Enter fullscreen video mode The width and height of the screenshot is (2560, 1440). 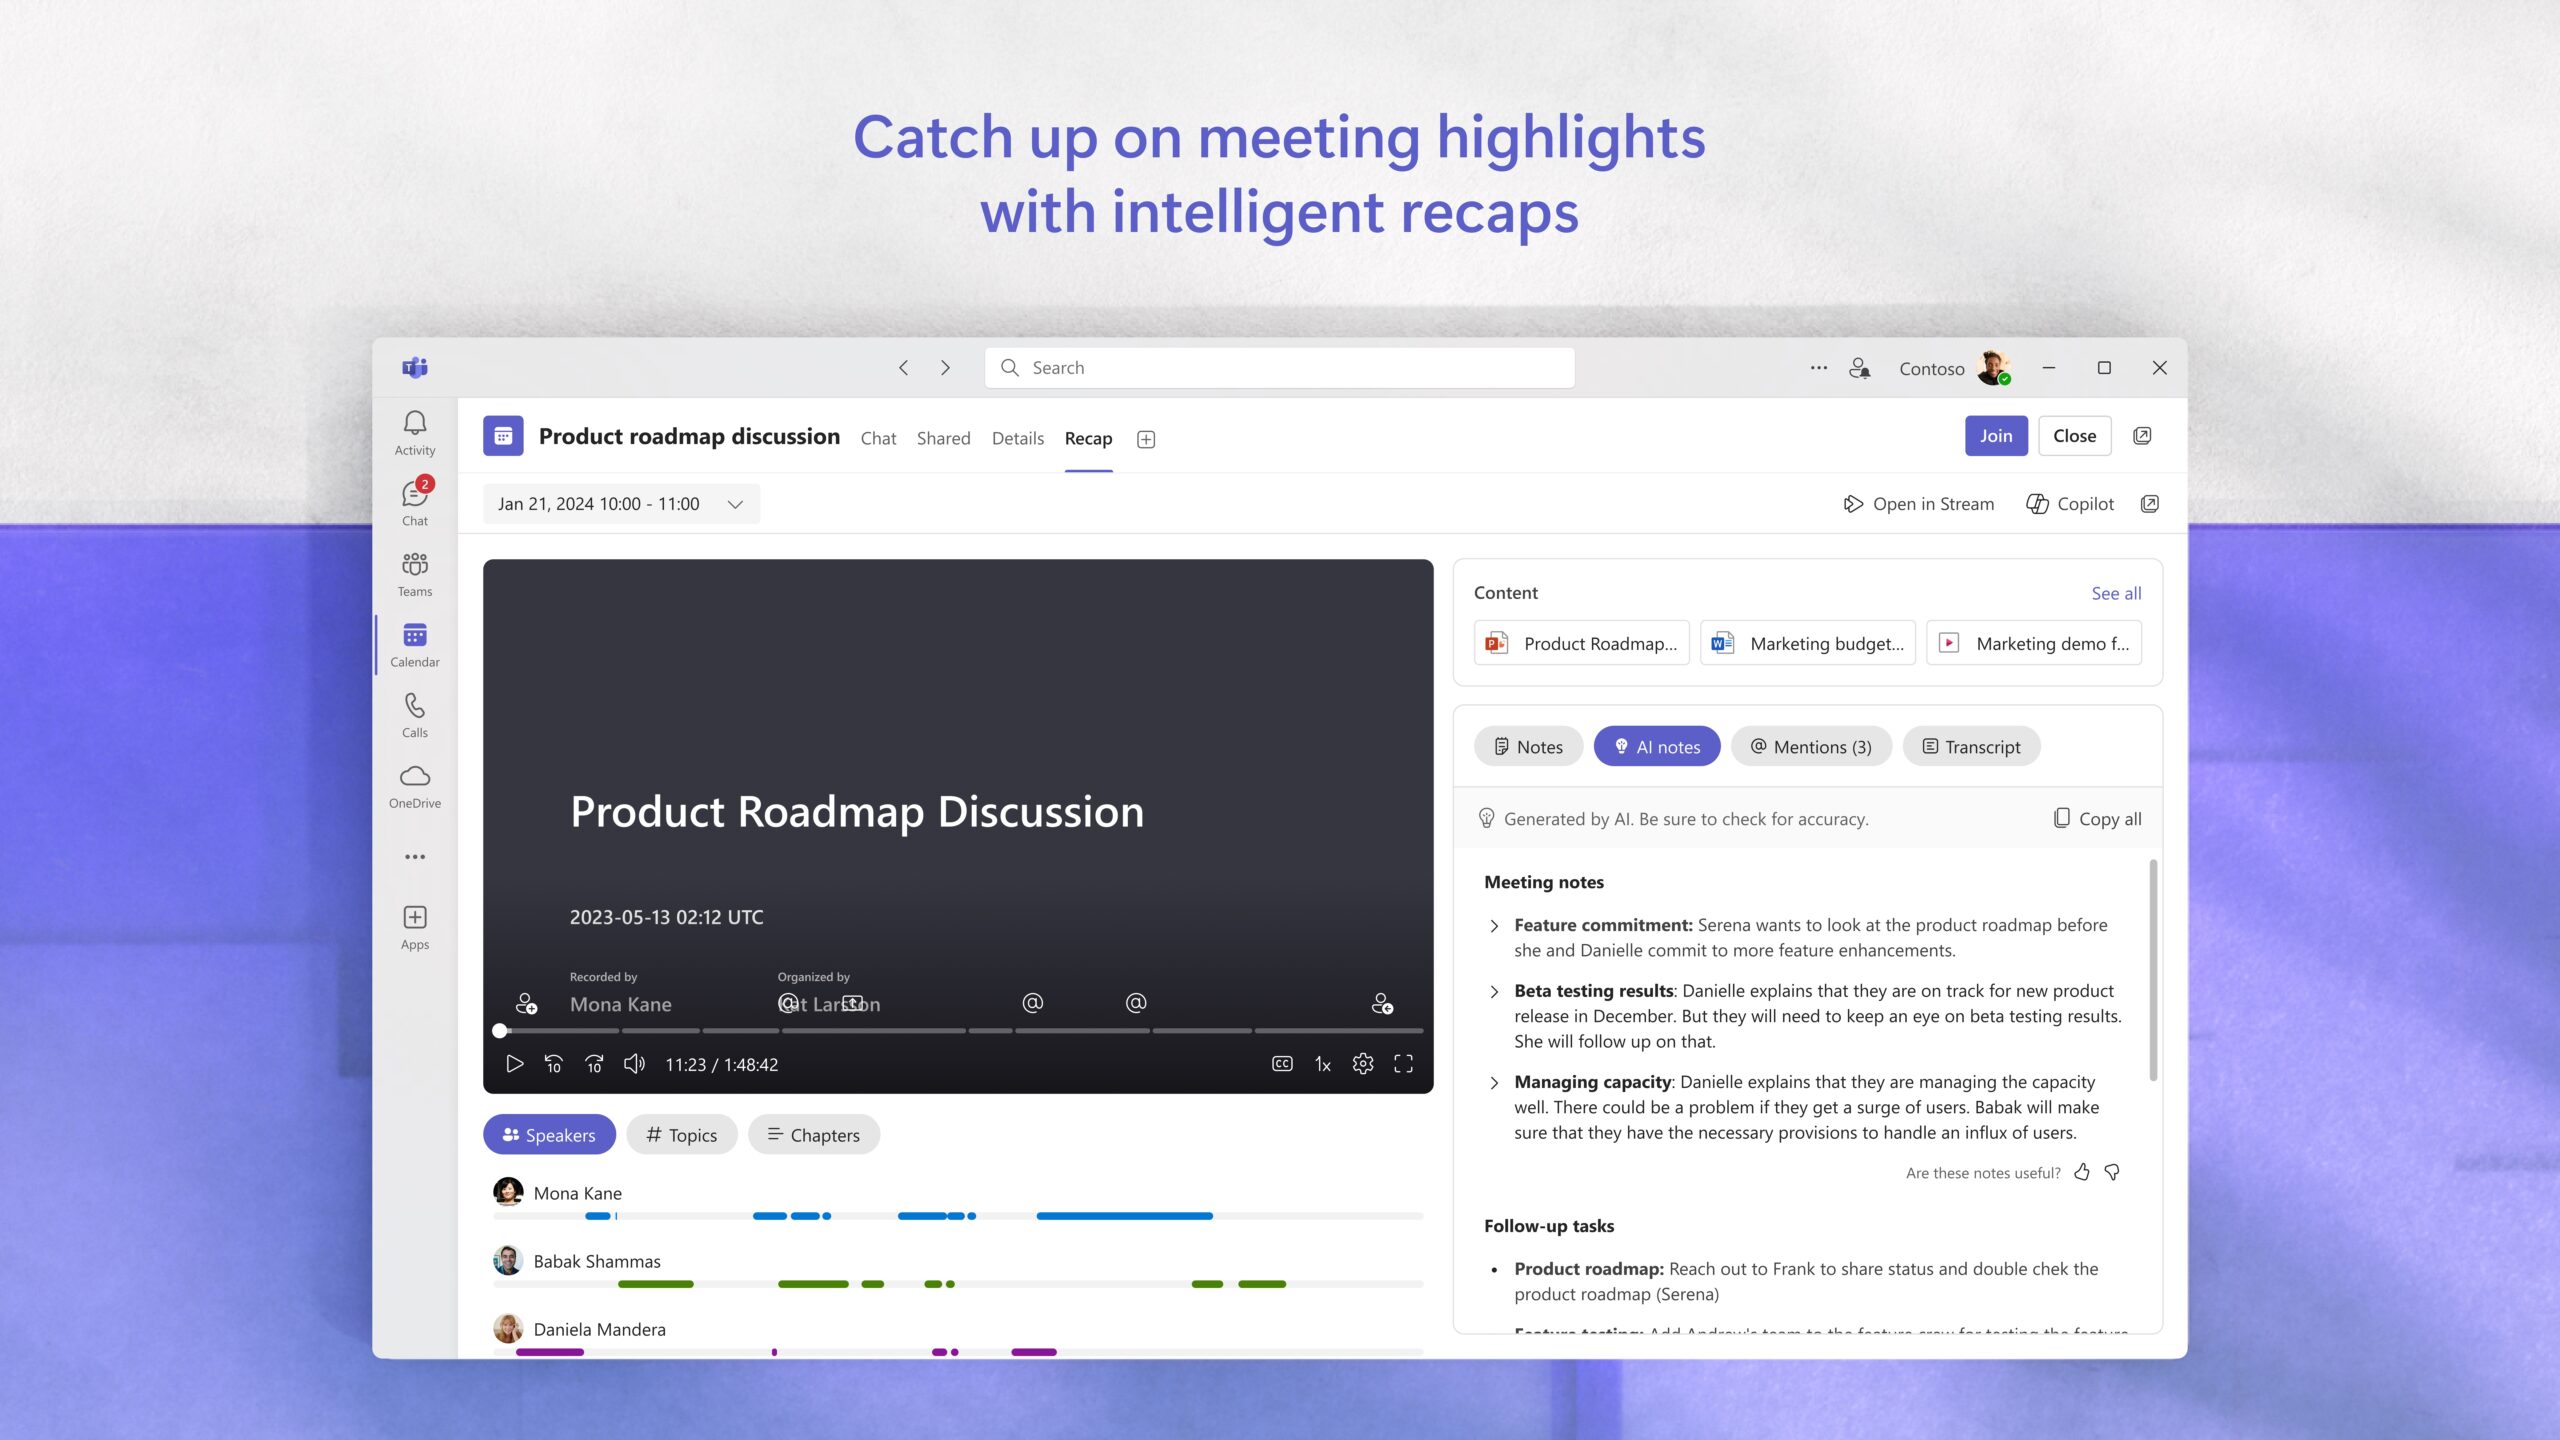tap(1403, 1064)
